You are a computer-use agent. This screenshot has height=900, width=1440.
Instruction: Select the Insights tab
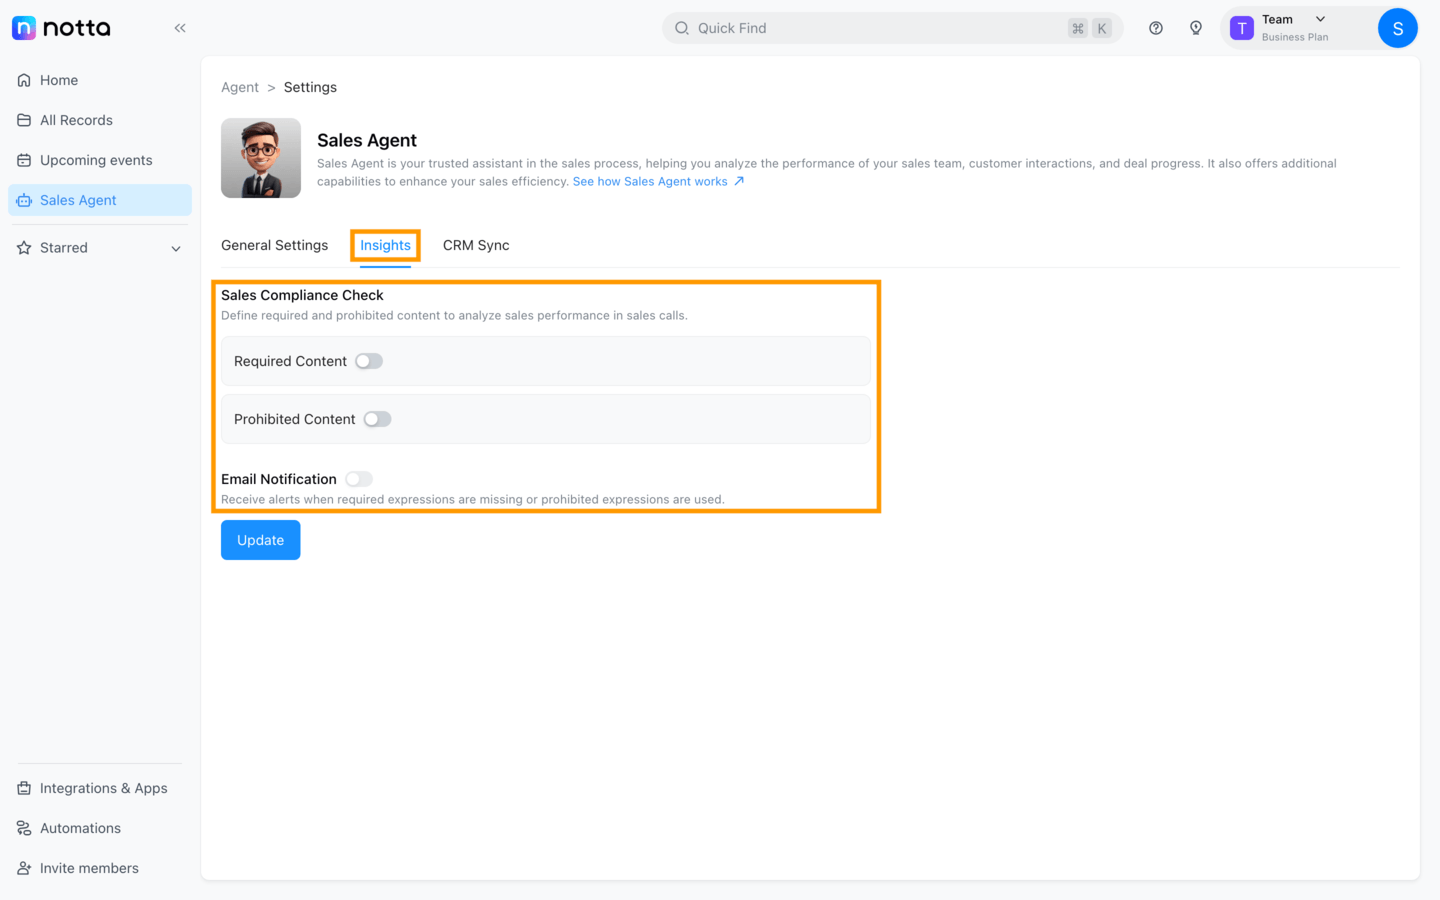385,245
